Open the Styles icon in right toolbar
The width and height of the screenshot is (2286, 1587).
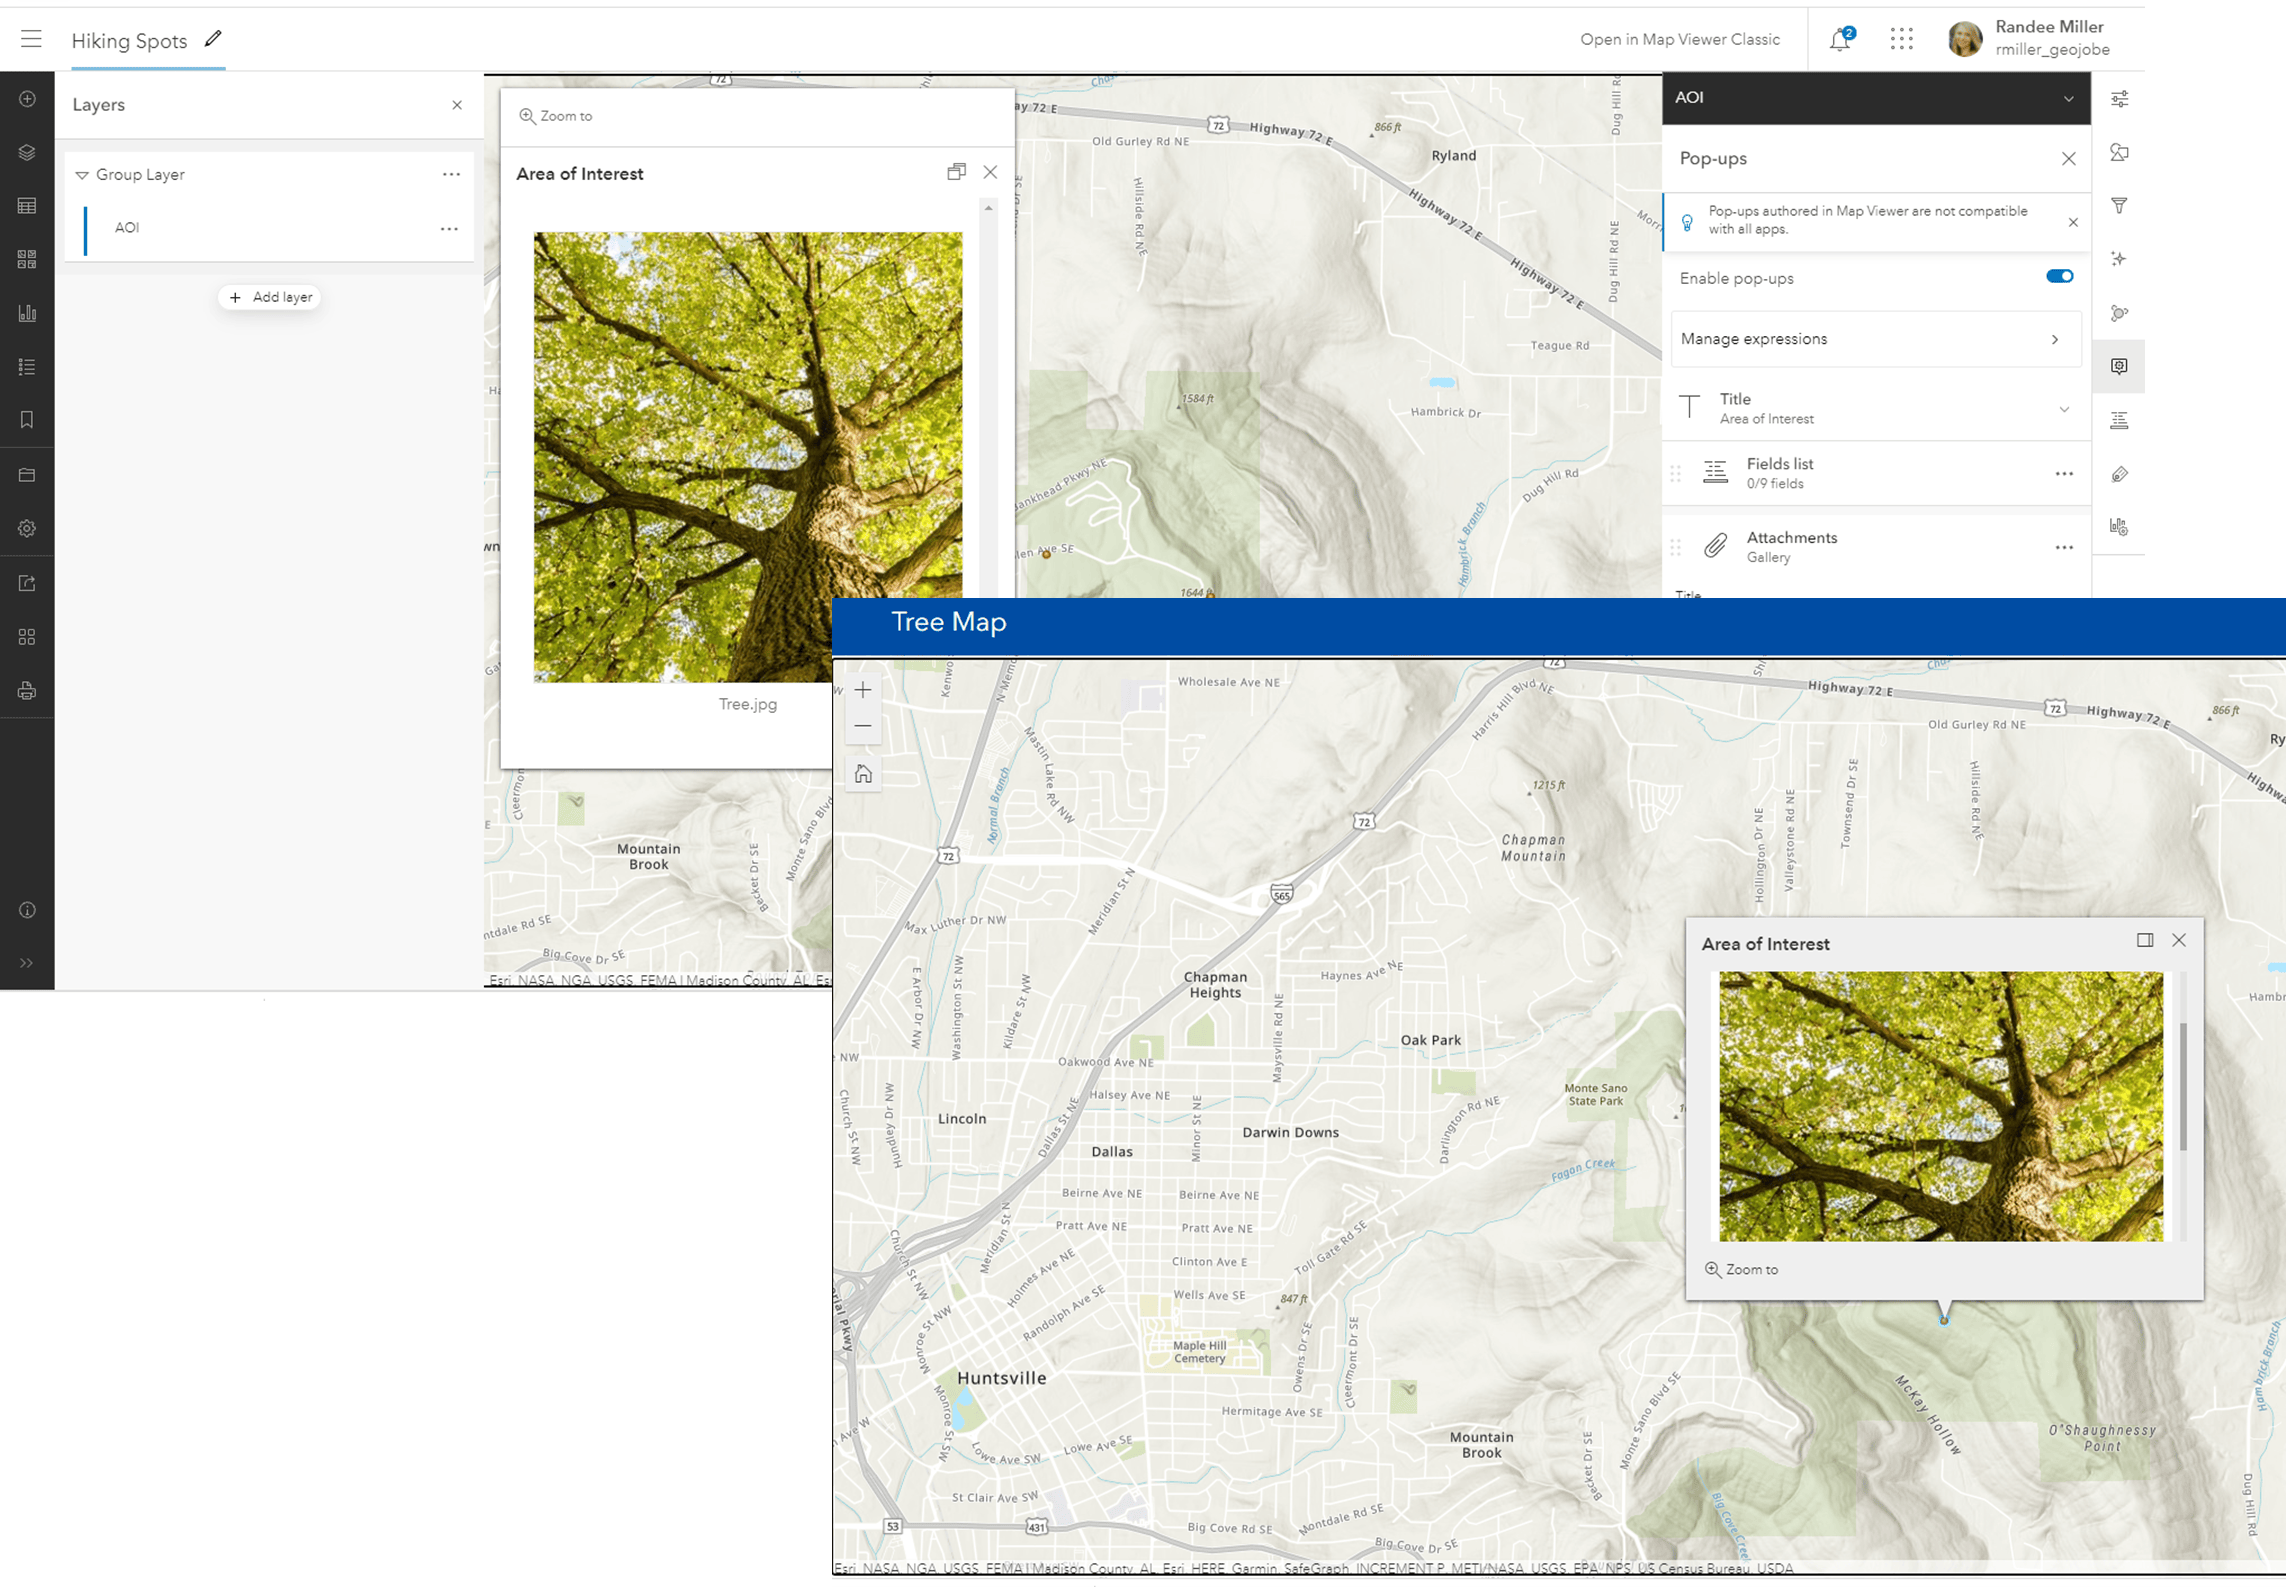pos(2119,152)
